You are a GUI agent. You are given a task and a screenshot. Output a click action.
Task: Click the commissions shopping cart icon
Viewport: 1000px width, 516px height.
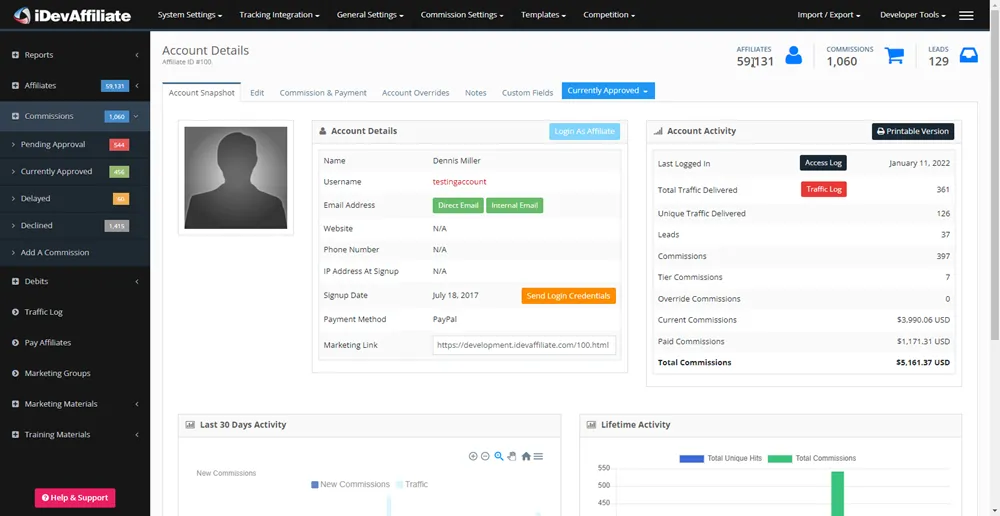(x=894, y=56)
